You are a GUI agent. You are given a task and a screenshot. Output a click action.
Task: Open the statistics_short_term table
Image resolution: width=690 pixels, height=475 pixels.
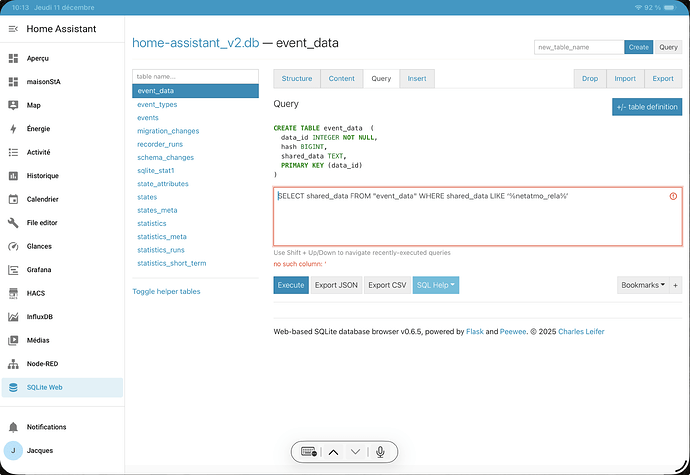(172, 263)
